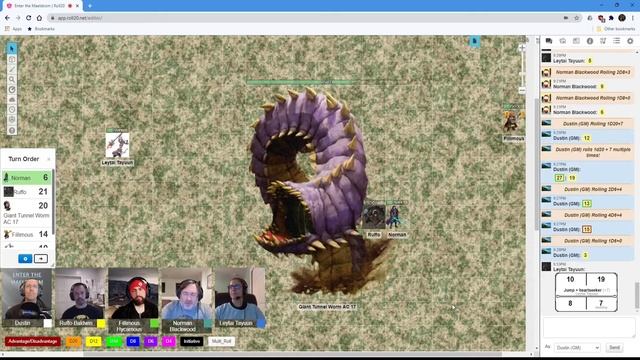The image size is (640, 360).
Task: Run the white Multi_Roll macro
Action: tap(221, 341)
